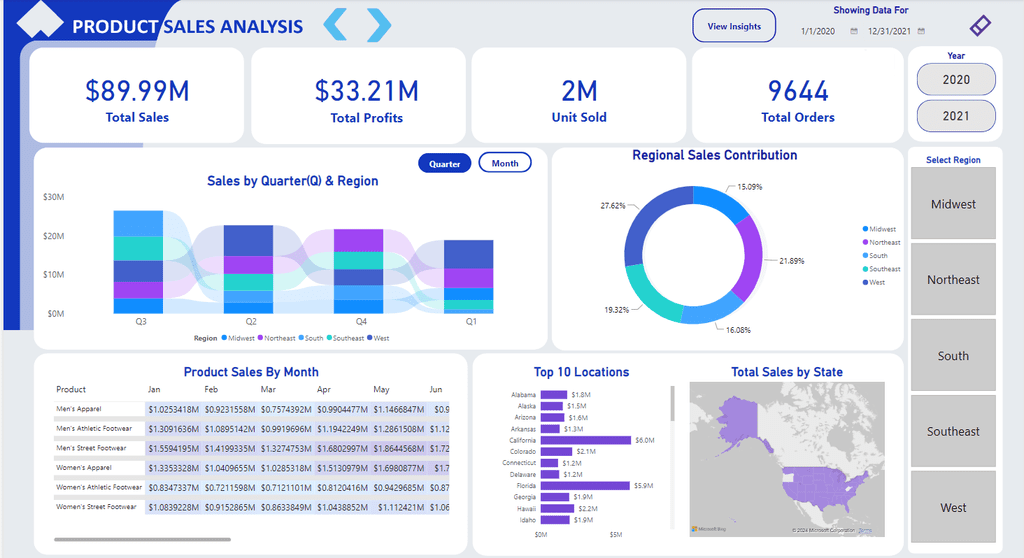
Task: Choose the Northeast region tile
Action: pyautogui.click(x=953, y=279)
